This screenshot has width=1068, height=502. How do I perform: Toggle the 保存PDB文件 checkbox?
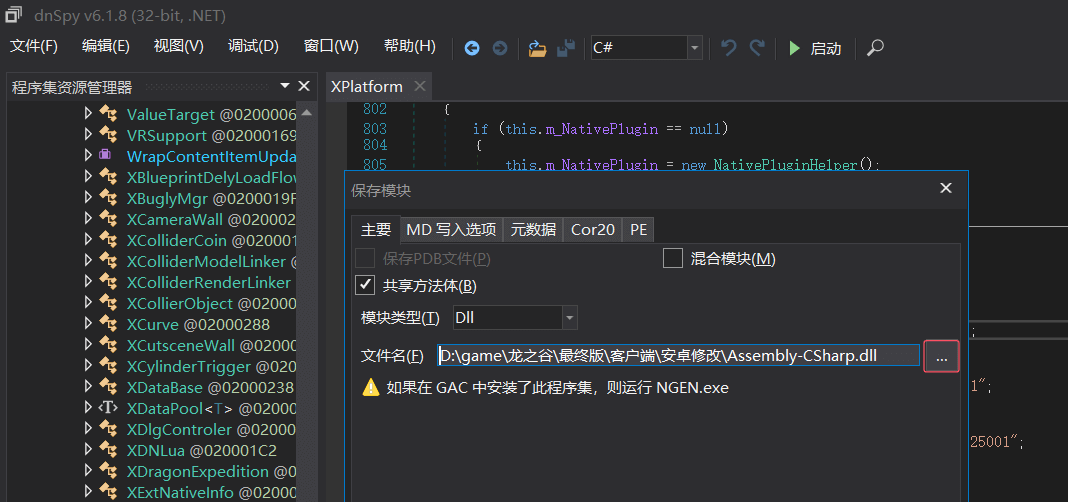click(x=365, y=259)
